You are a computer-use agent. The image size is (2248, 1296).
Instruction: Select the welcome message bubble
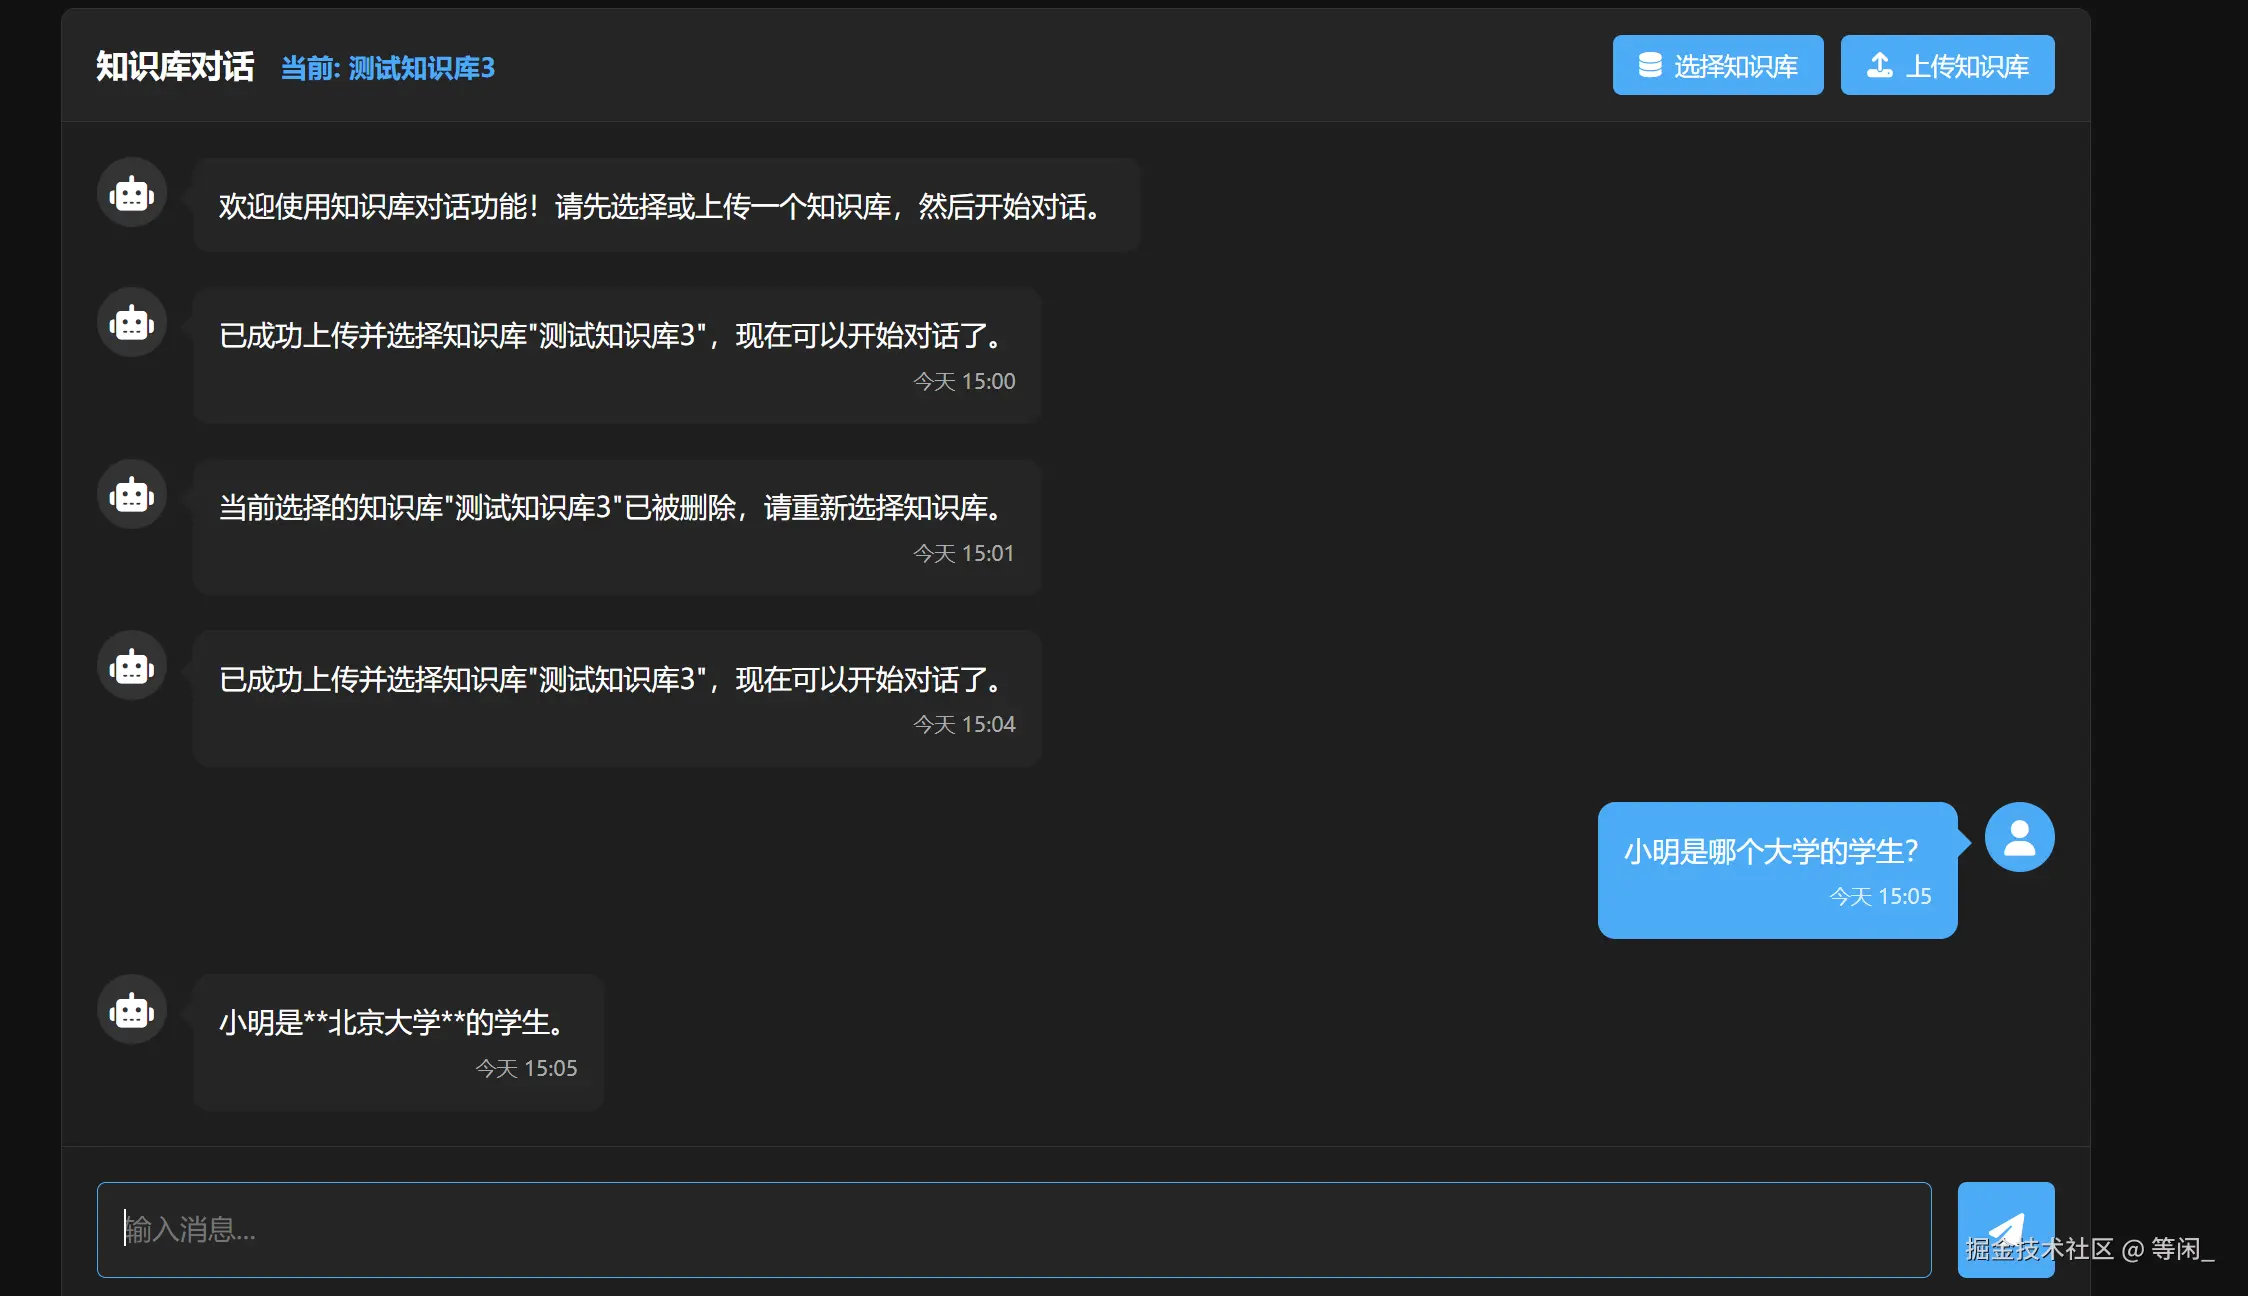[665, 205]
